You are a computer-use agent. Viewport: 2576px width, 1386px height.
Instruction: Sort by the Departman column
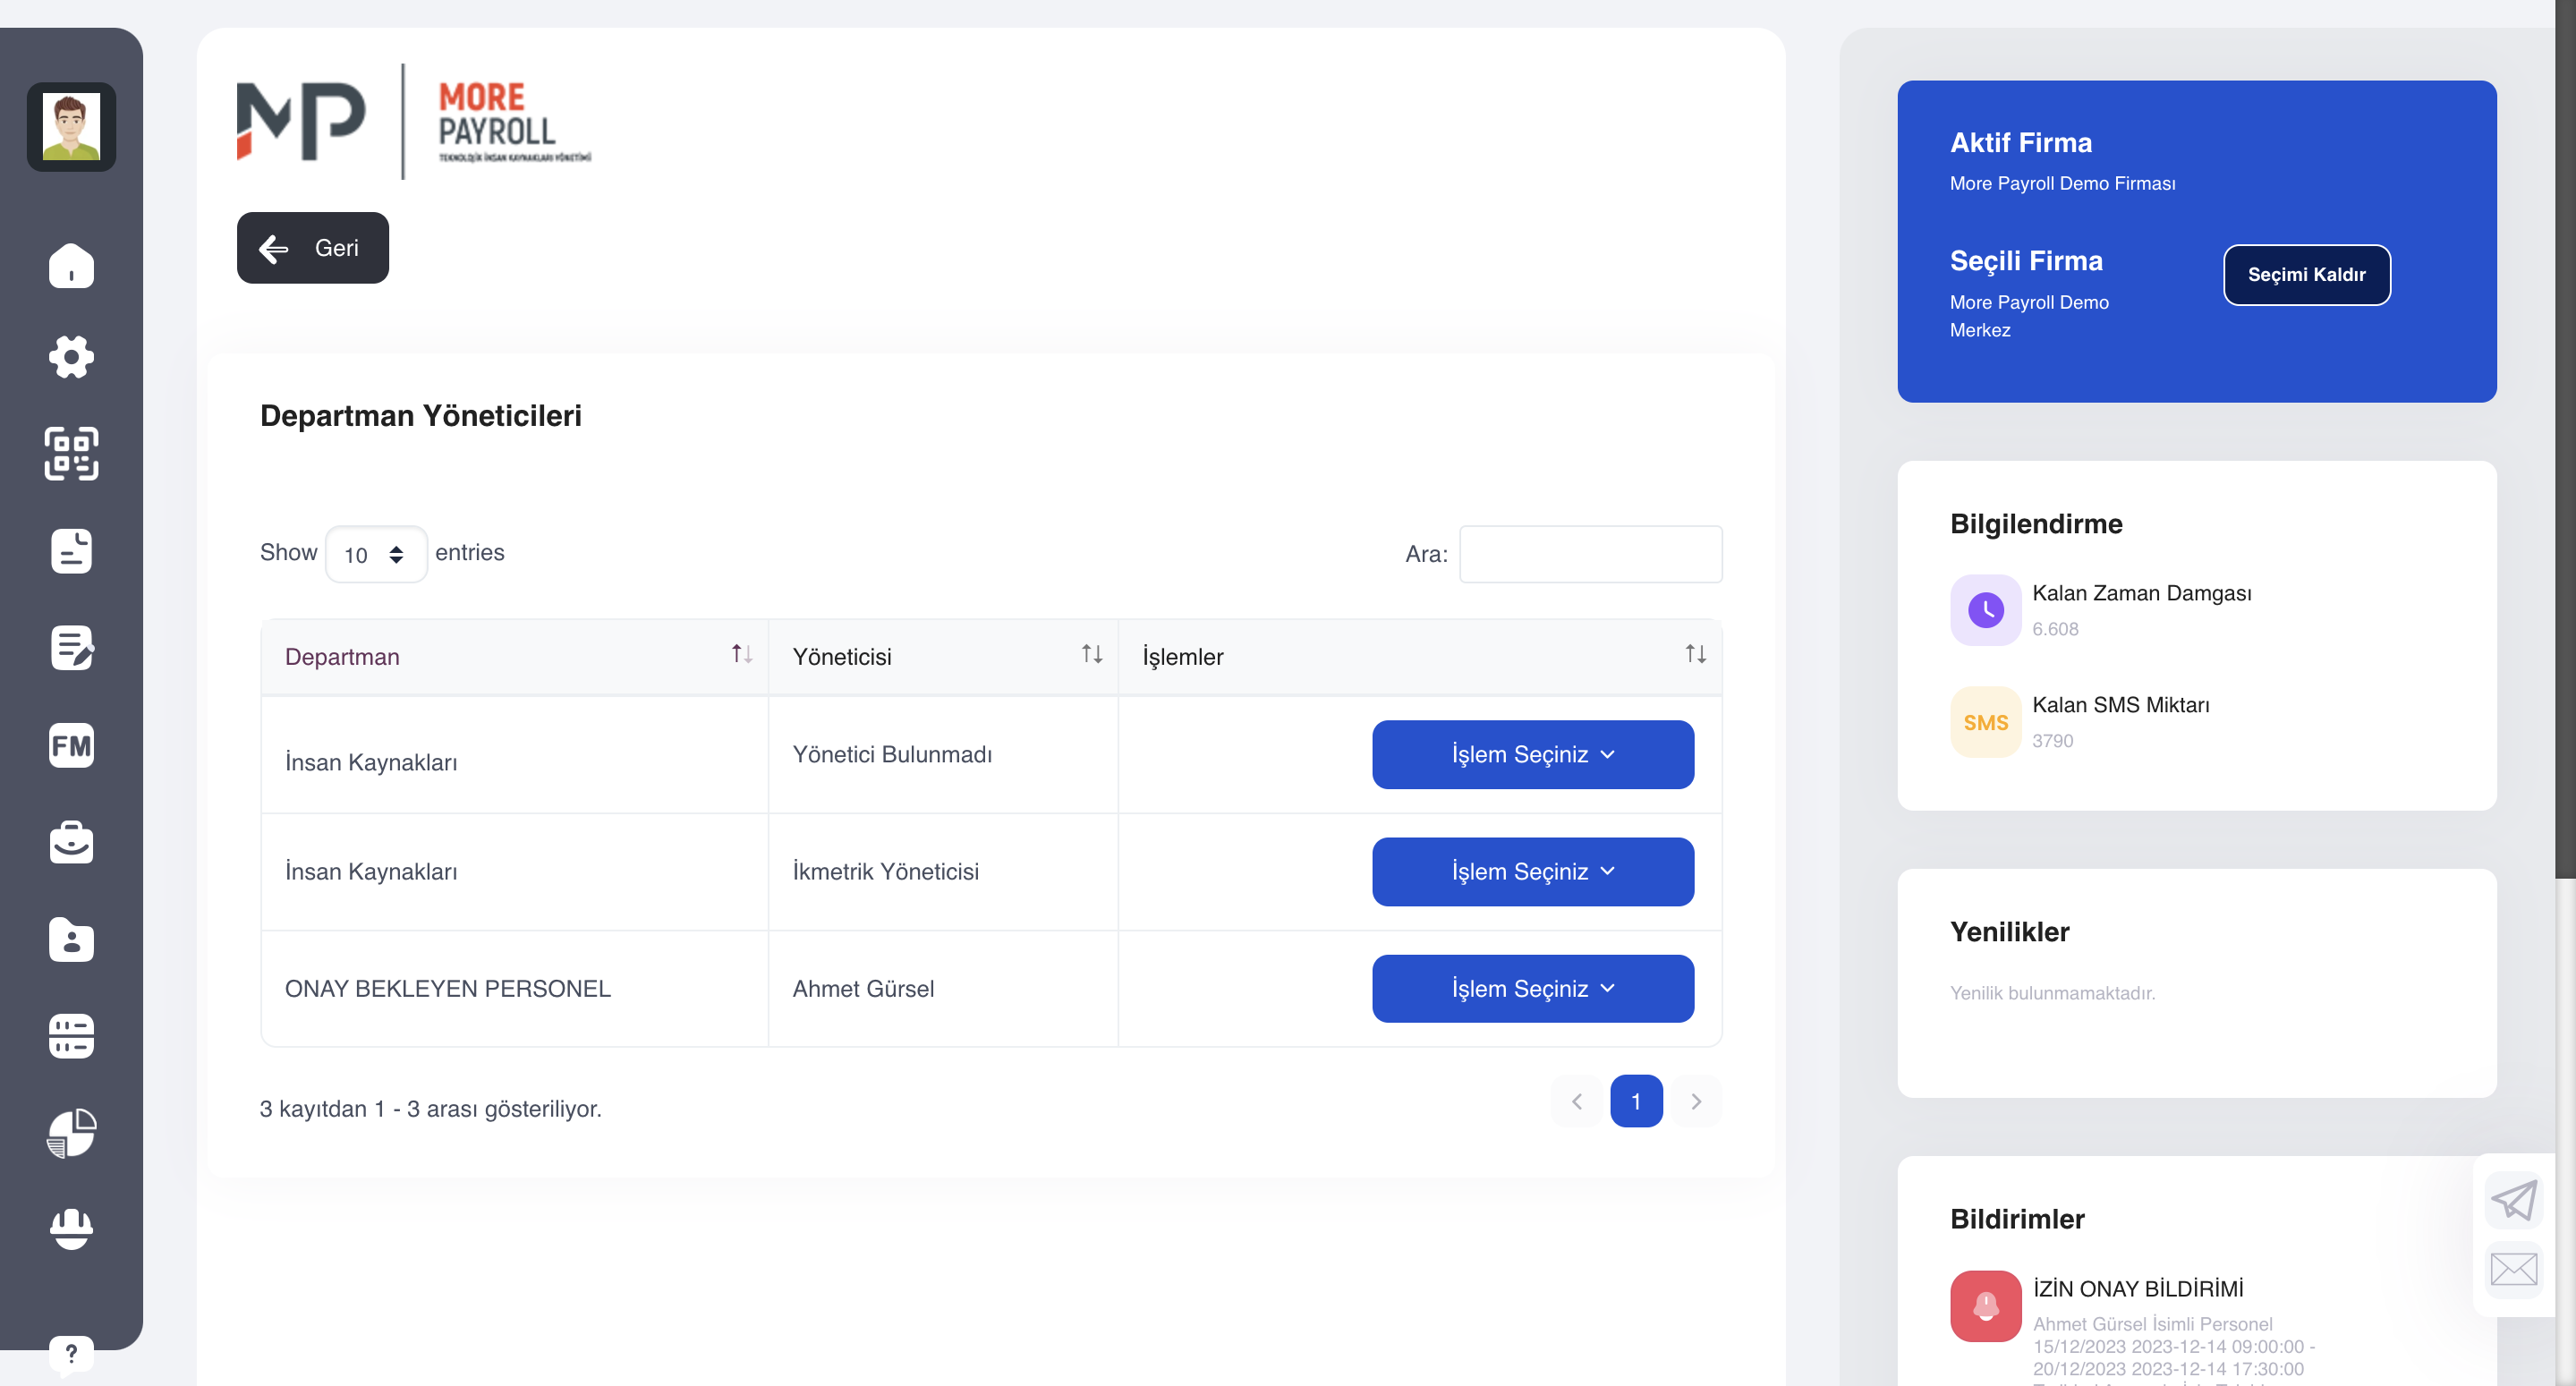pos(514,656)
